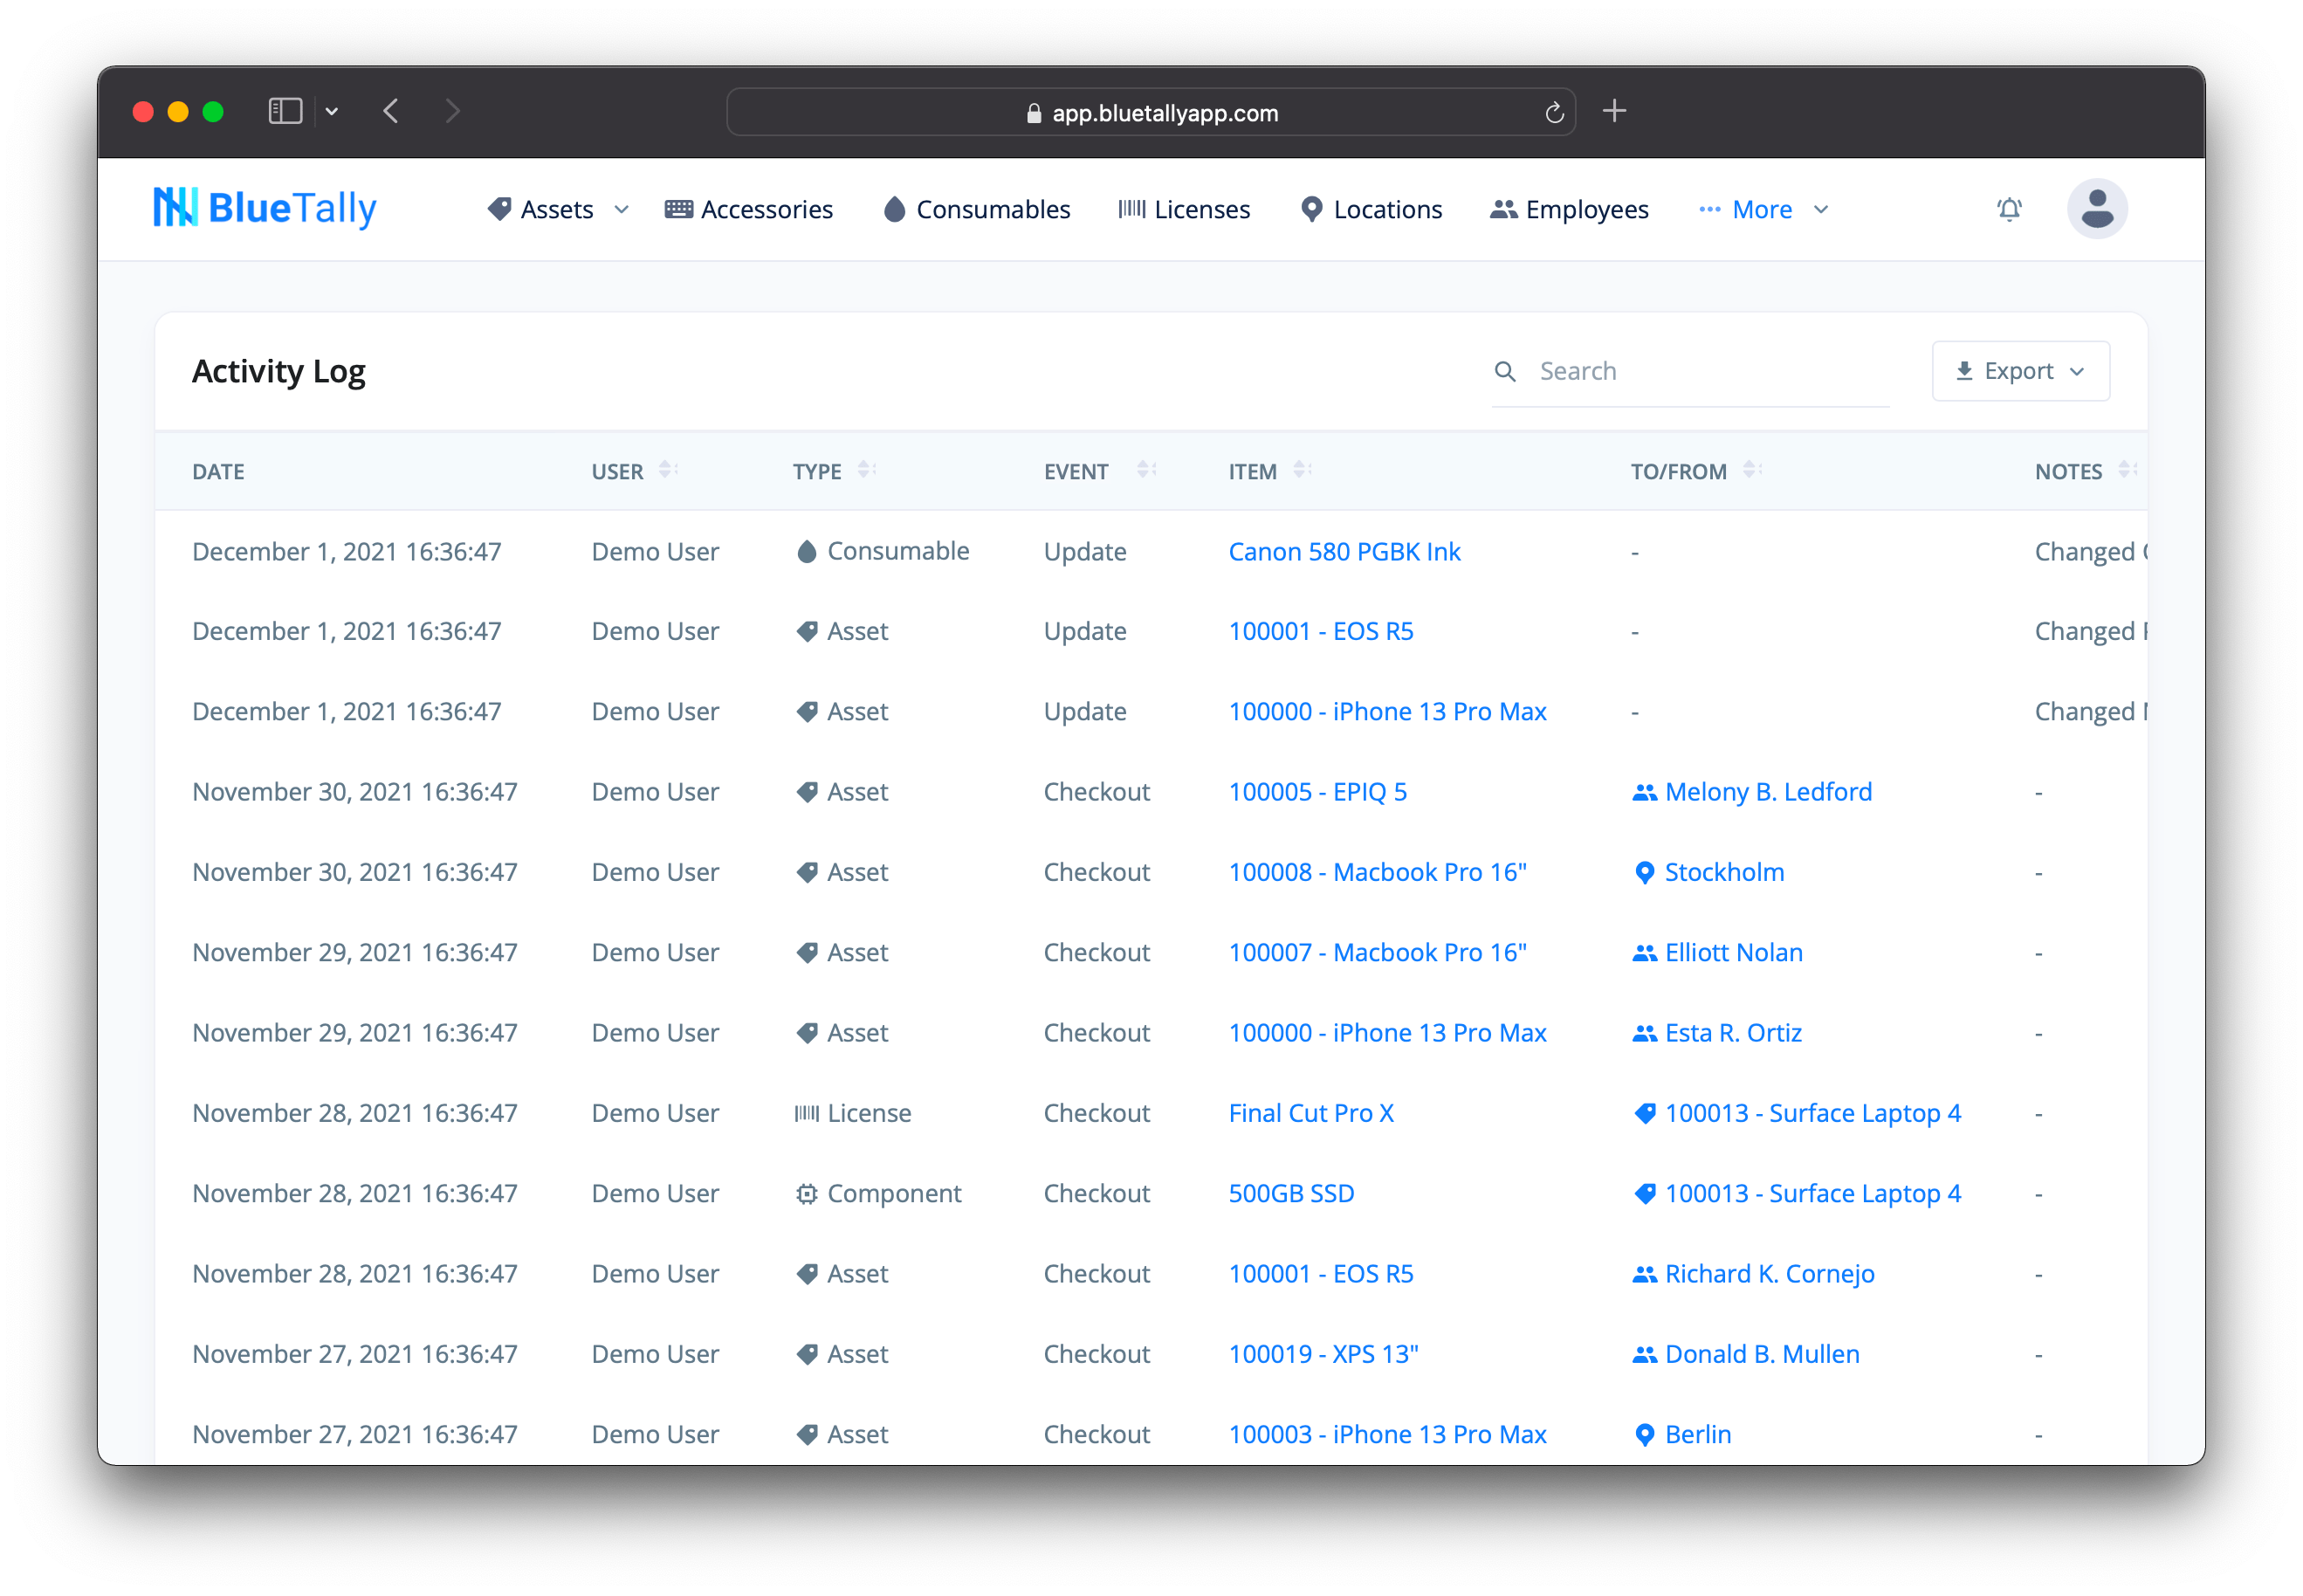Go back using browser back arrow

pyautogui.click(x=391, y=111)
